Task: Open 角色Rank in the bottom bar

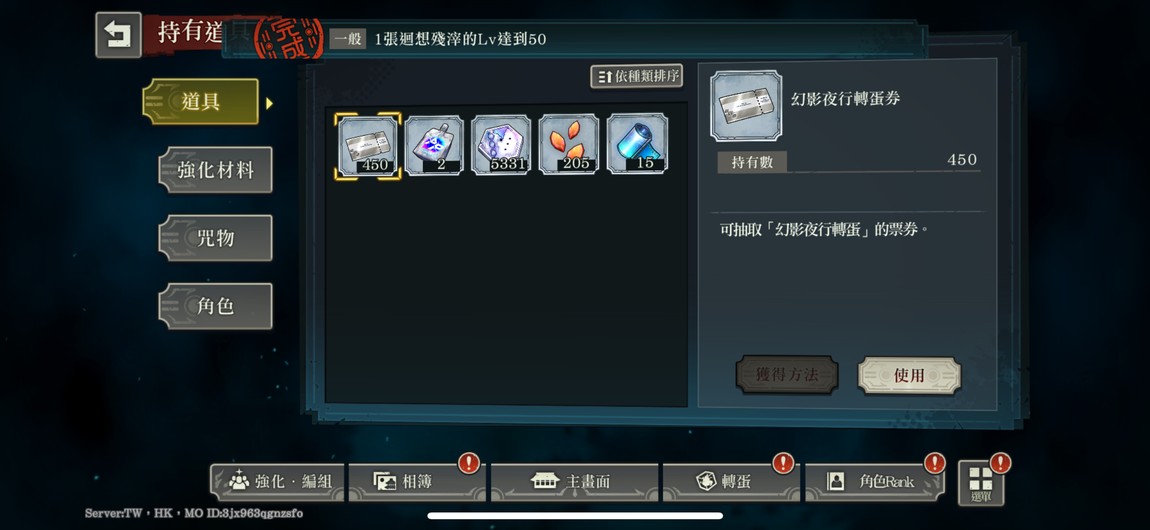Action: [x=875, y=482]
